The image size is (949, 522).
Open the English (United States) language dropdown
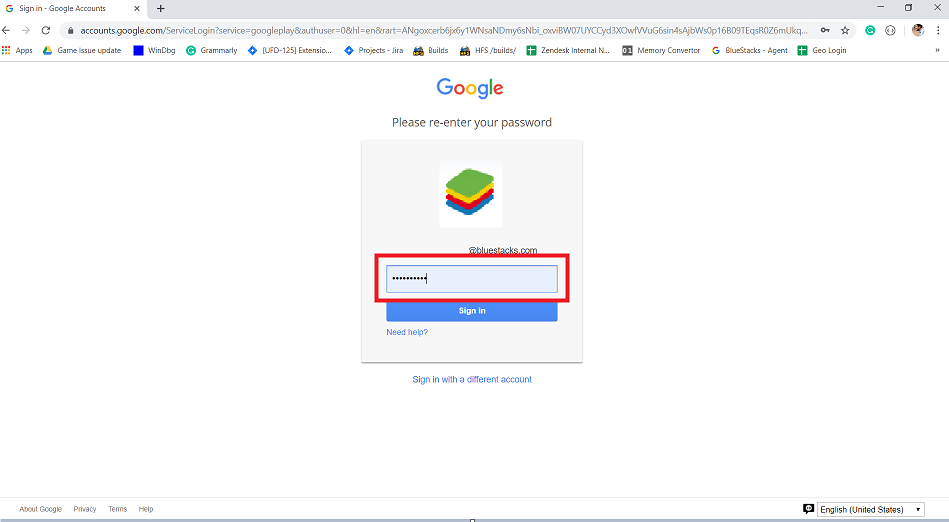pos(871,509)
